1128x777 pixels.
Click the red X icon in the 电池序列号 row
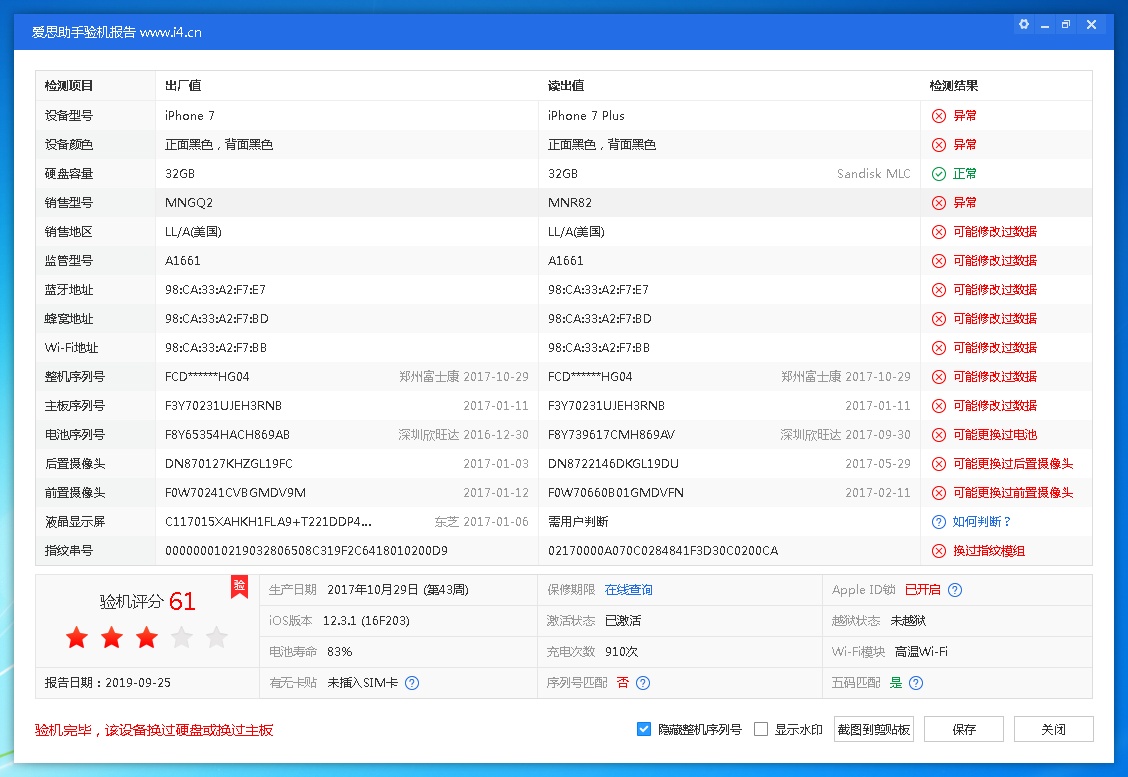(x=939, y=435)
